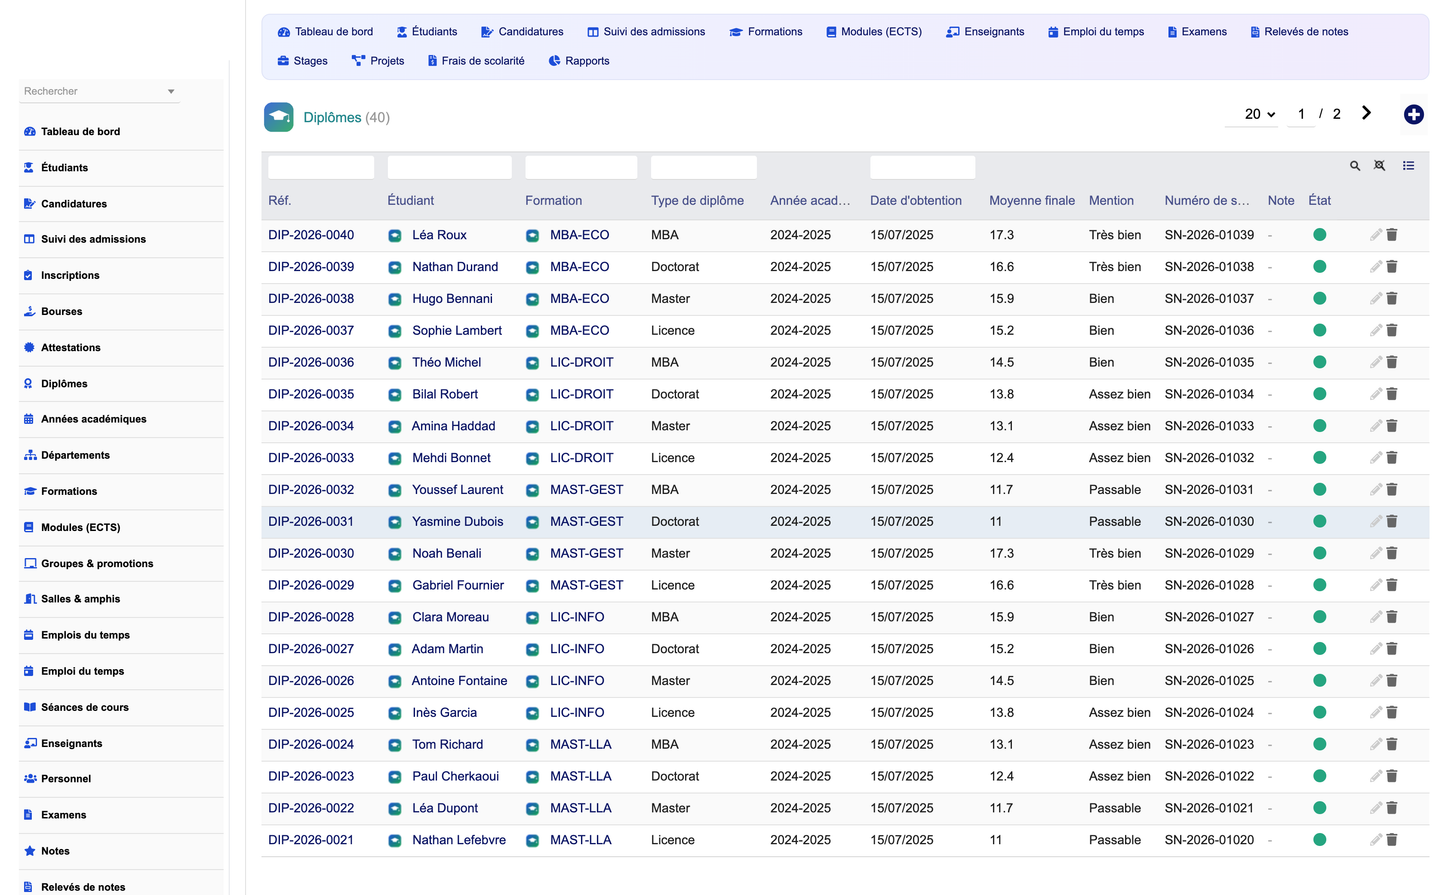Click serial number SN-2026-01030

point(1209,522)
